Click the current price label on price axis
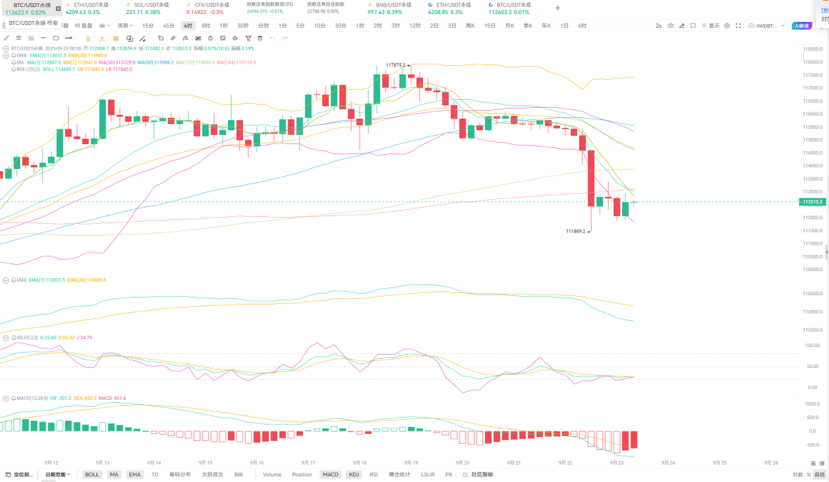829x482 pixels. (x=813, y=202)
